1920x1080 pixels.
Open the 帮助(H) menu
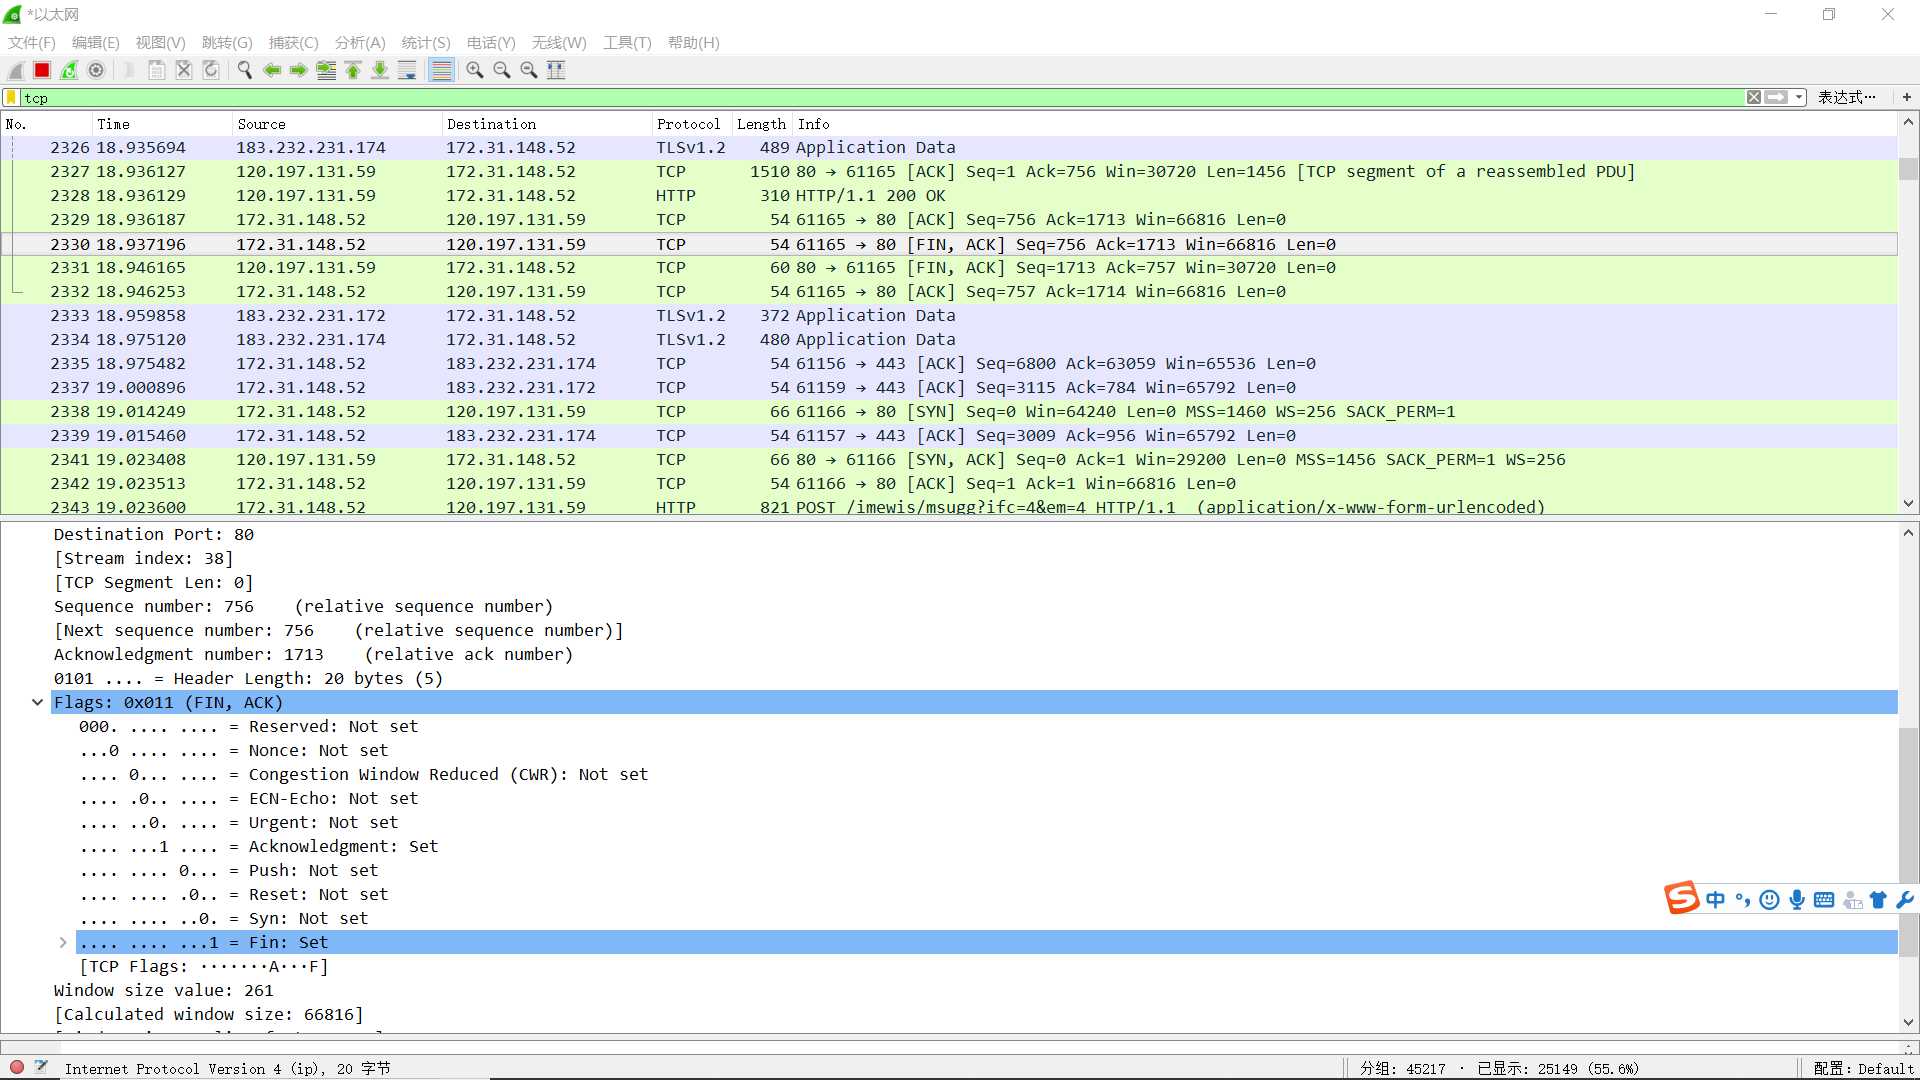coord(693,42)
